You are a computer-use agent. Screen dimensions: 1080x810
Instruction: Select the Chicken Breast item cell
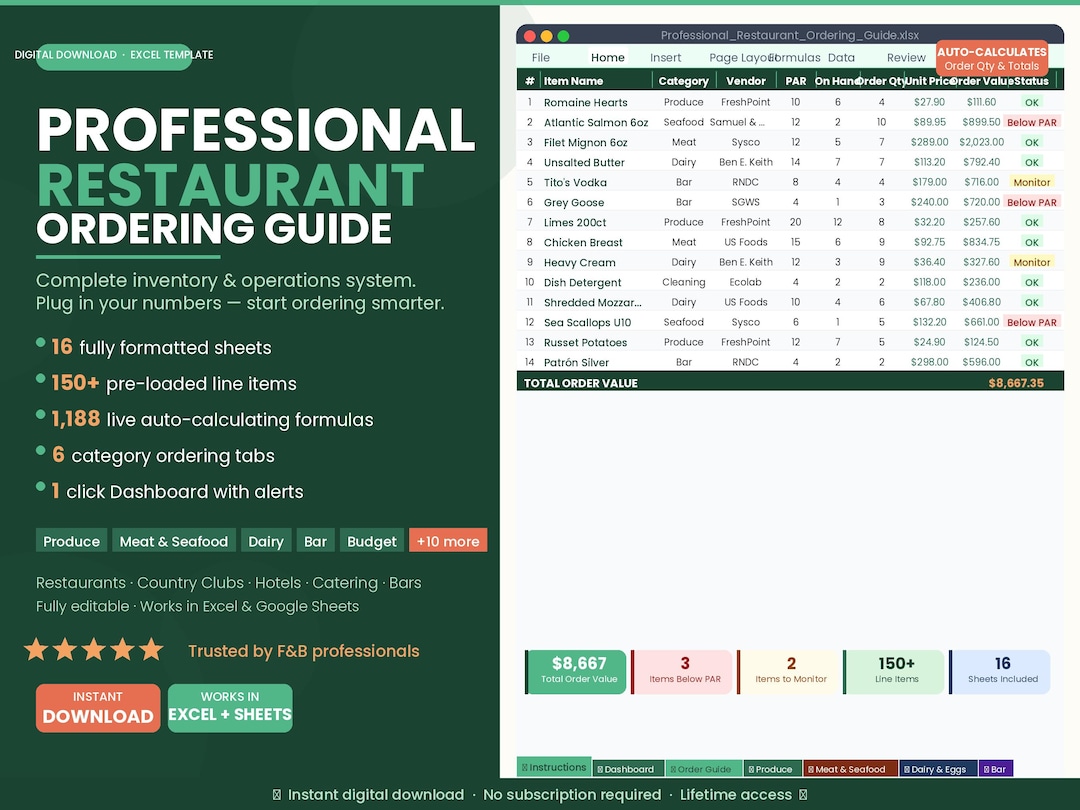[583, 242]
